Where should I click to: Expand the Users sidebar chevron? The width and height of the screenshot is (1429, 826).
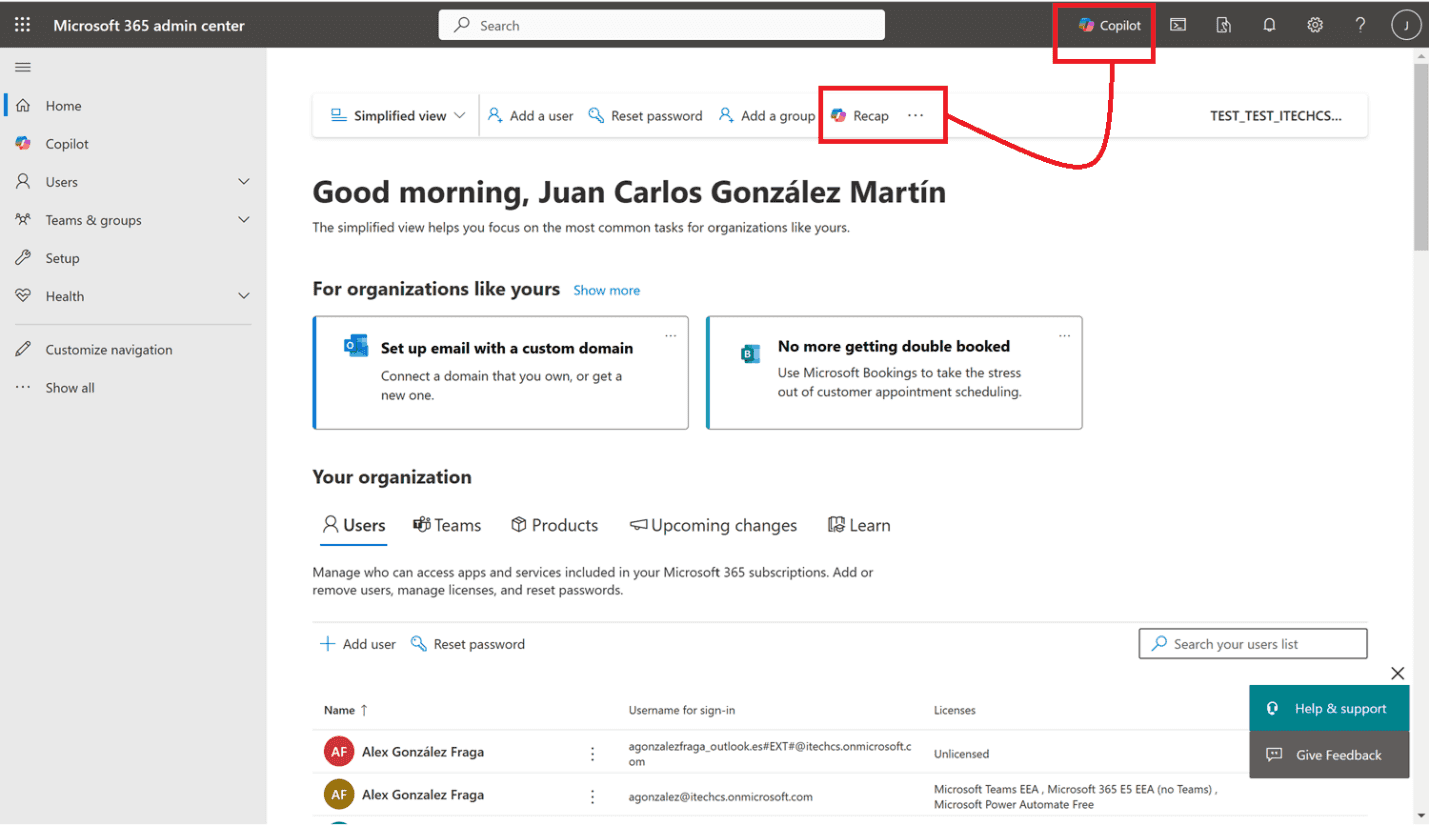[243, 181]
